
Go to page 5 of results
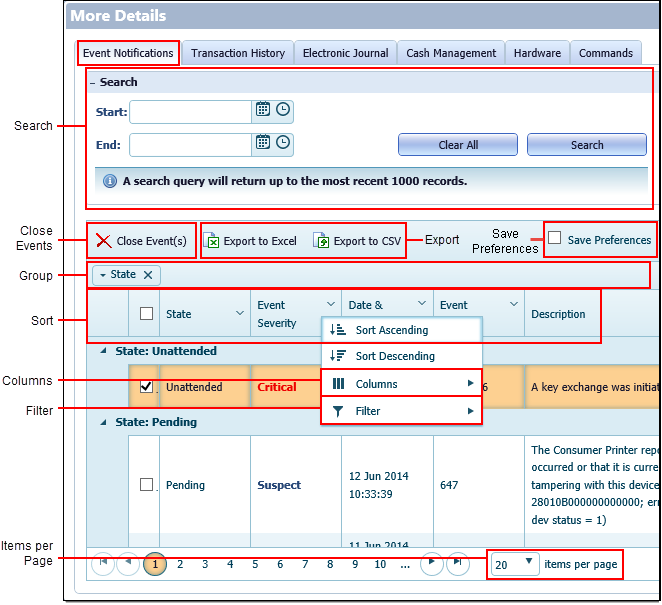pyautogui.click(x=255, y=564)
